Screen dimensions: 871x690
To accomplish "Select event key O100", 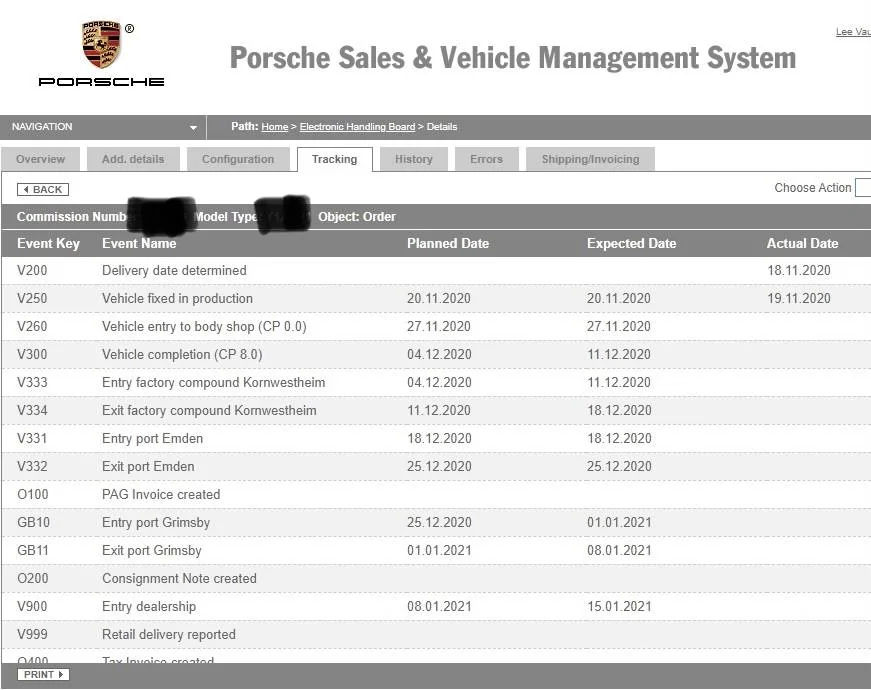I will (33, 494).
